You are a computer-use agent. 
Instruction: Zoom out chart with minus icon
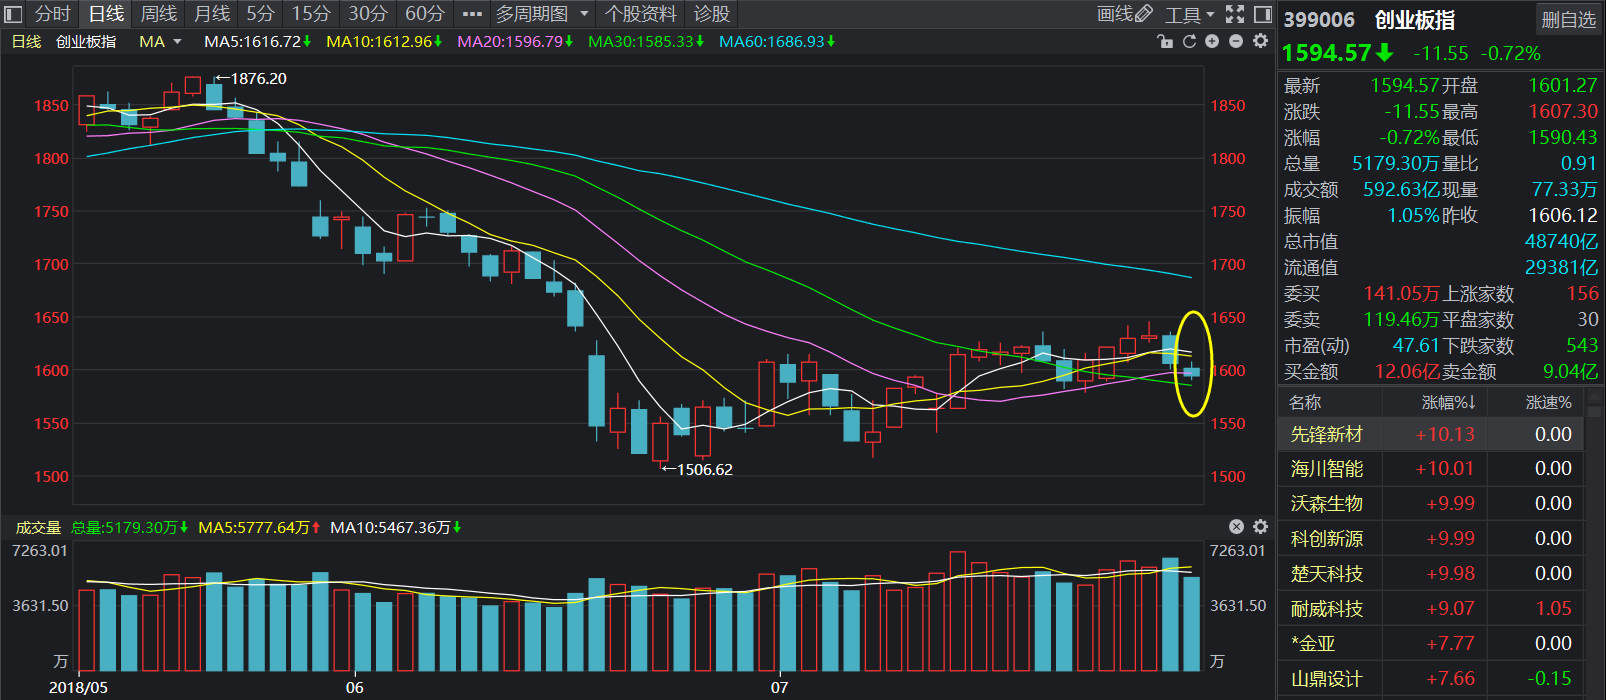[1236, 41]
